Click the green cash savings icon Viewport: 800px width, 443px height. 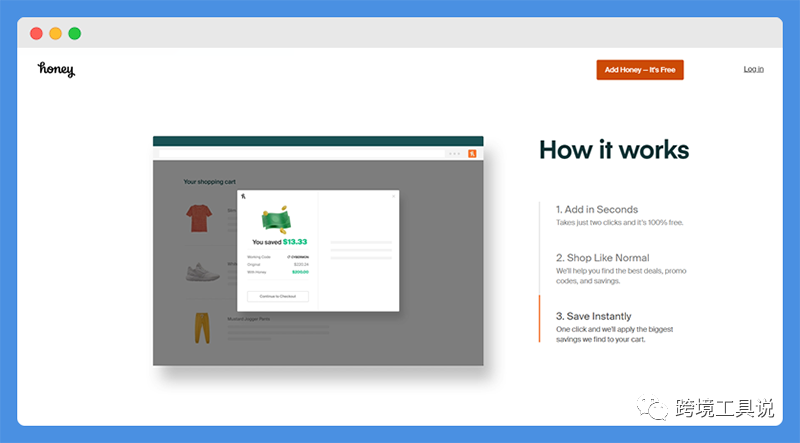(276, 220)
